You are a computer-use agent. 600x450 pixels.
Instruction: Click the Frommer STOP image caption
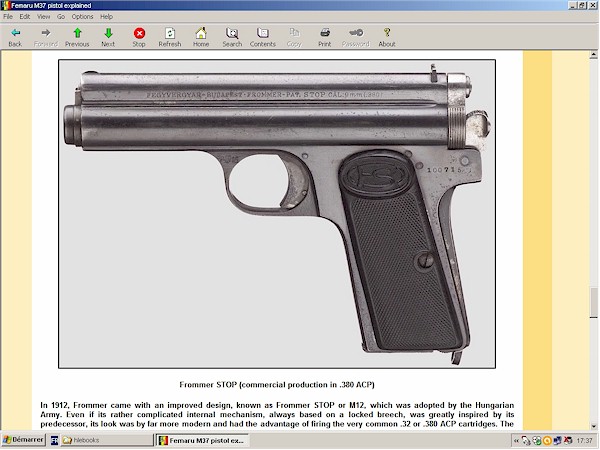(x=277, y=385)
